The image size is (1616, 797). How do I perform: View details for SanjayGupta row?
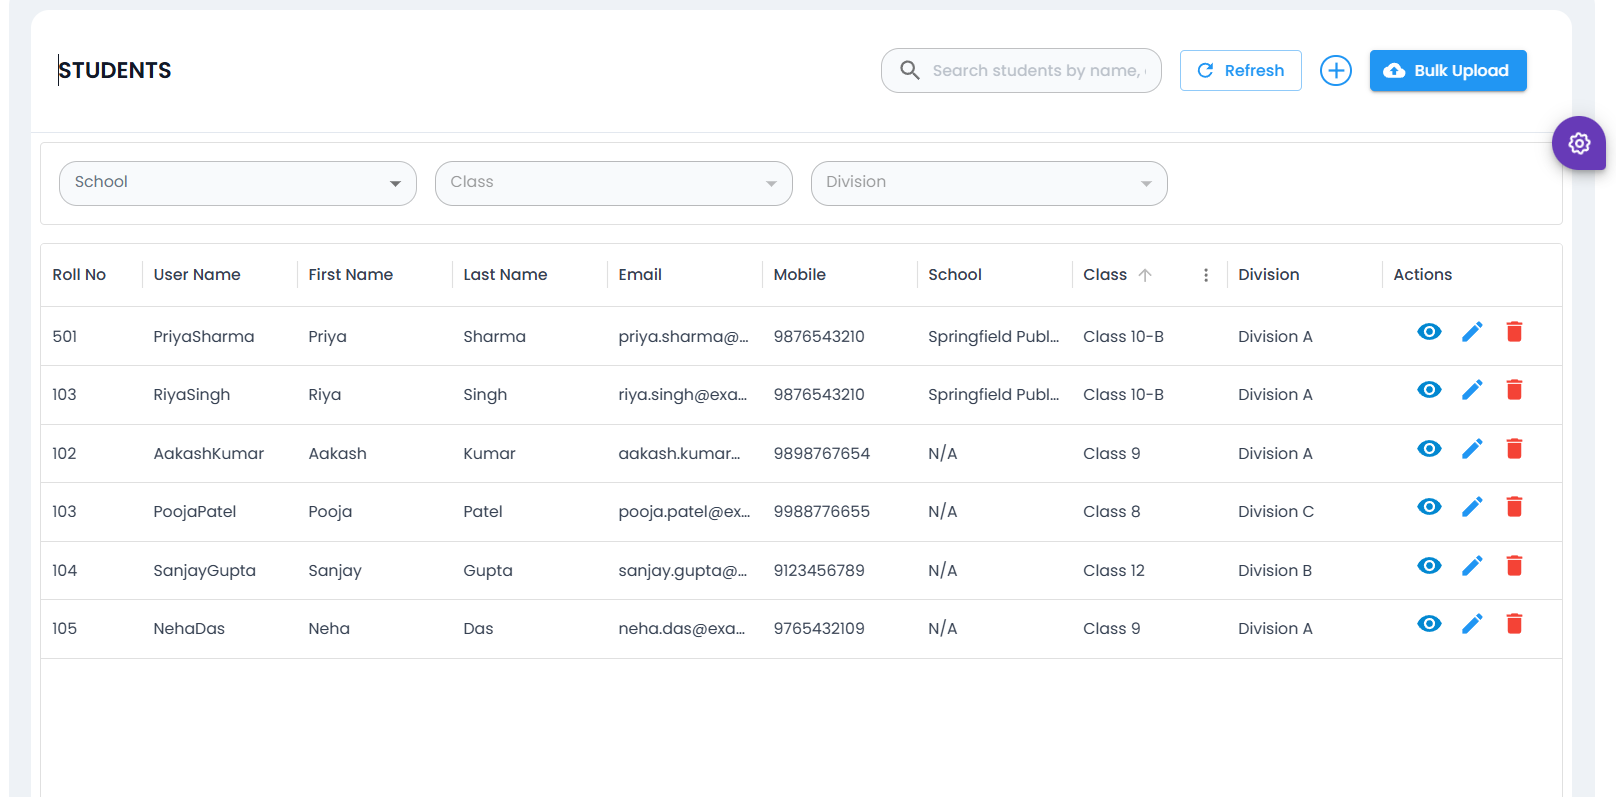[1429, 566]
